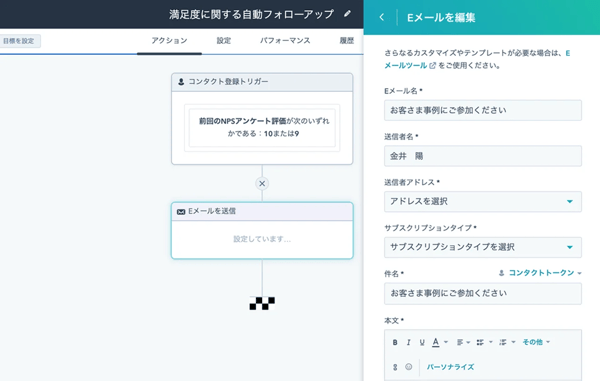Focus the 送信者名 input field
Image resolution: width=600 pixels, height=381 pixels.
click(483, 156)
